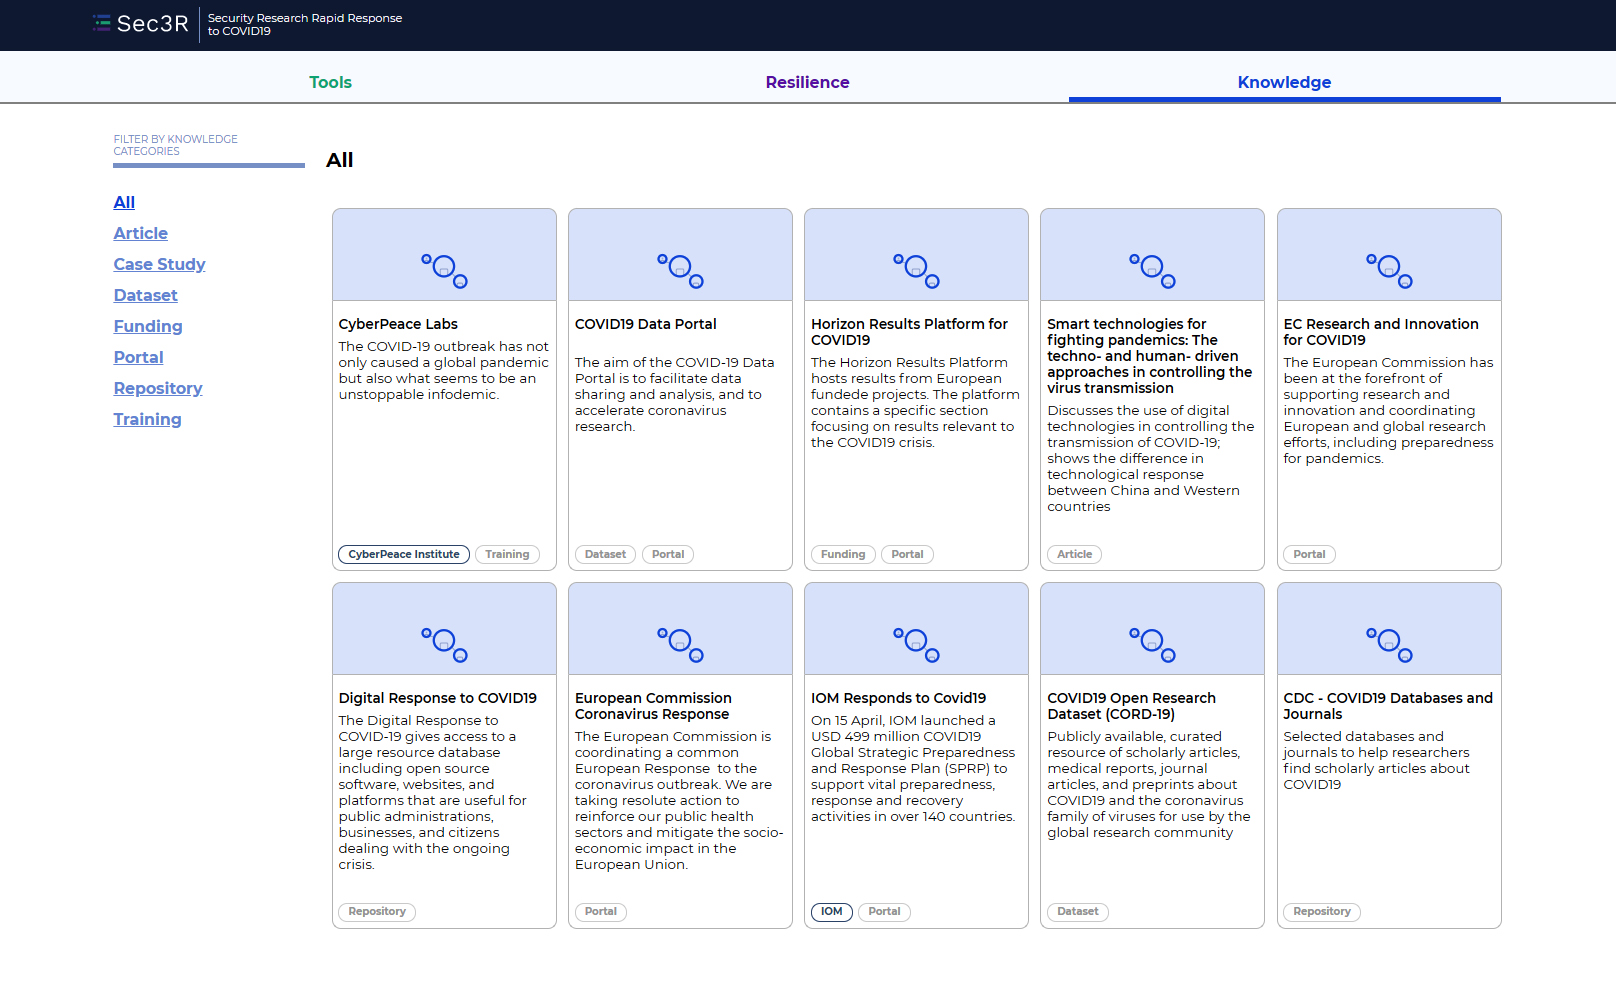The image size is (1616, 1006).
Task: Click the CyberPeace Institute tag
Action: pos(404,554)
